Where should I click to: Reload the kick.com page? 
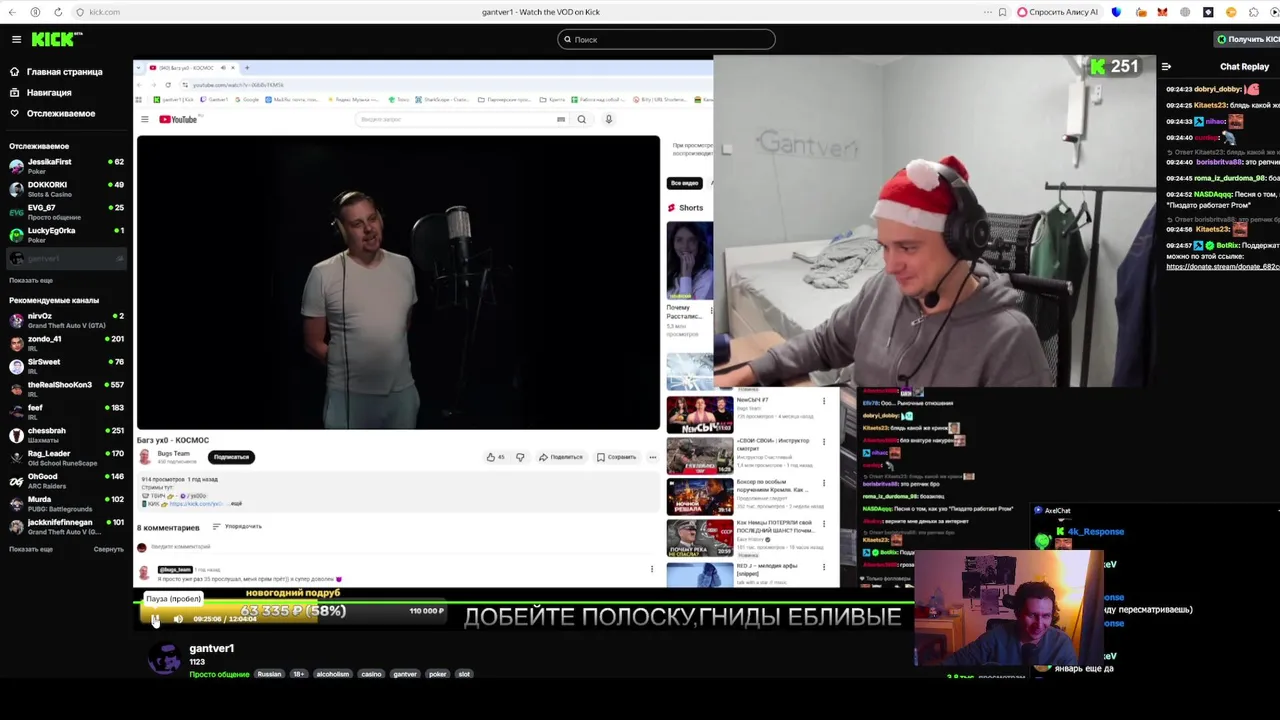[58, 12]
